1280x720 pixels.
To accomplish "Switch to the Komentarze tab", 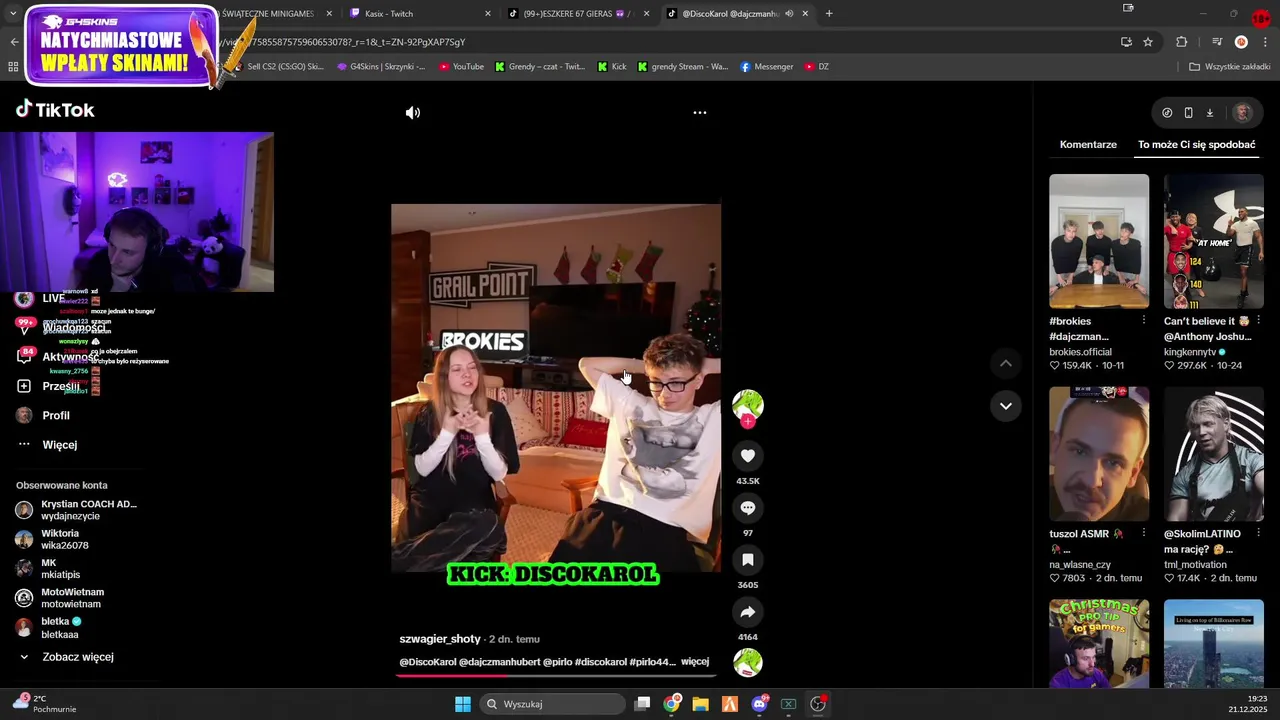I will (x=1088, y=145).
